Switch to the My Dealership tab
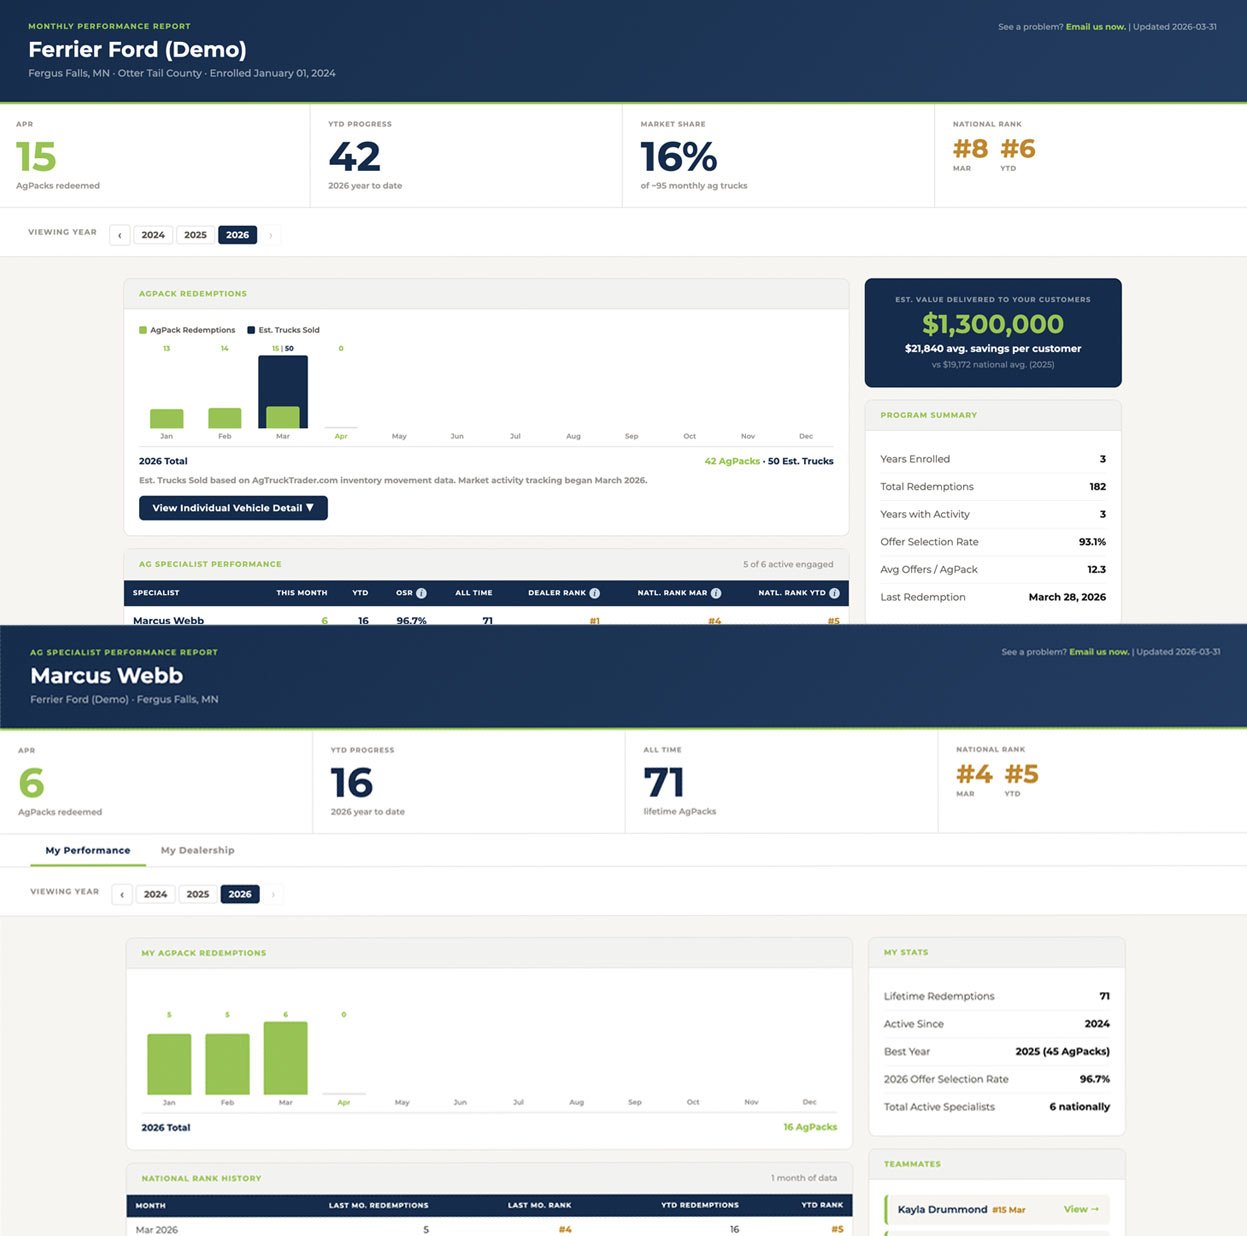This screenshot has width=1247, height=1236. tap(197, 850)
